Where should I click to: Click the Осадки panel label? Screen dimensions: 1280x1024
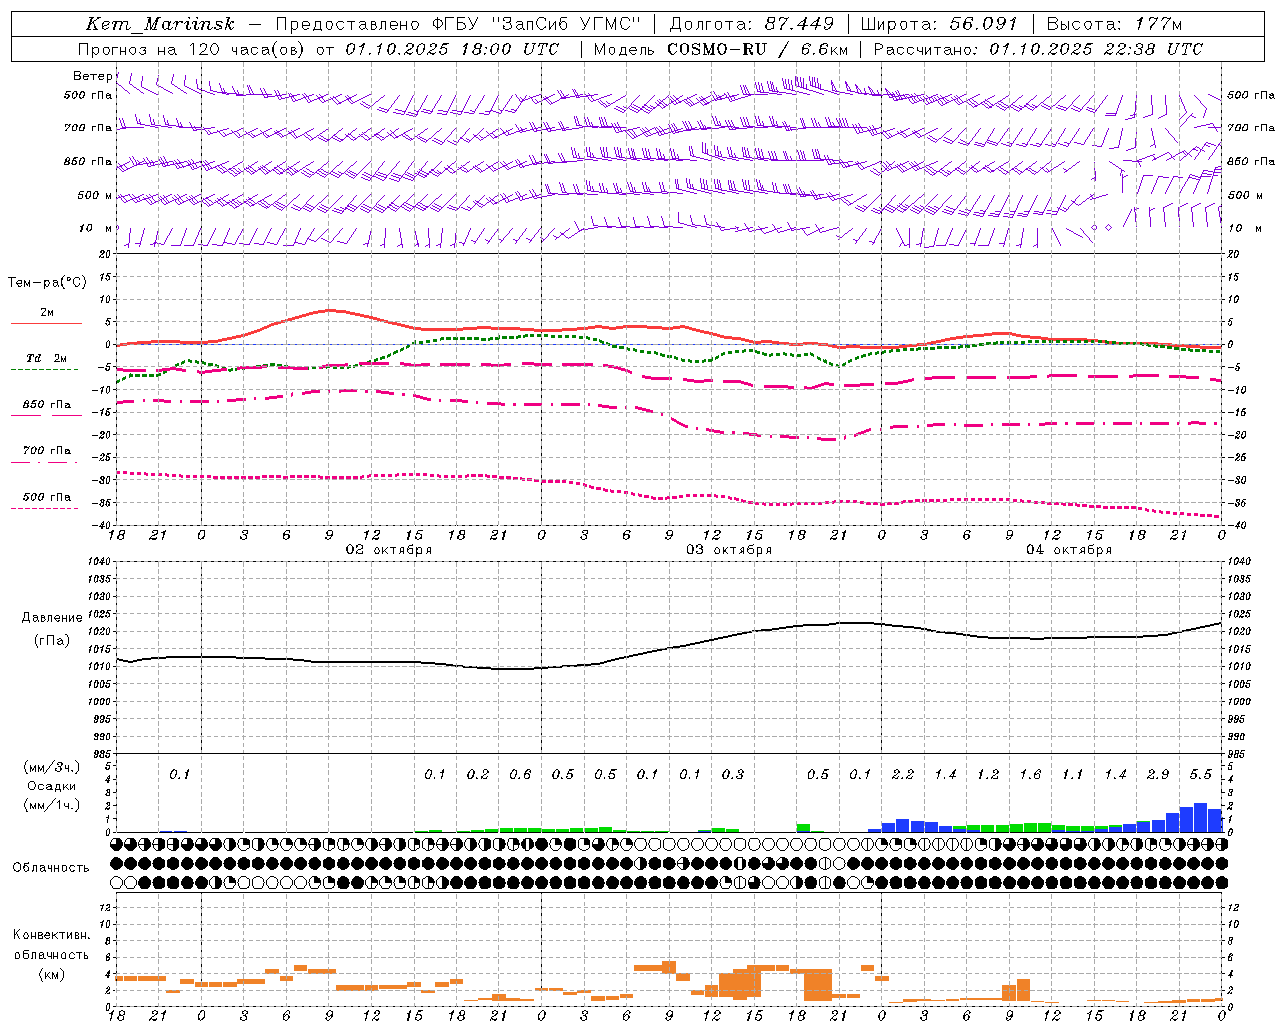click(52, 786)
